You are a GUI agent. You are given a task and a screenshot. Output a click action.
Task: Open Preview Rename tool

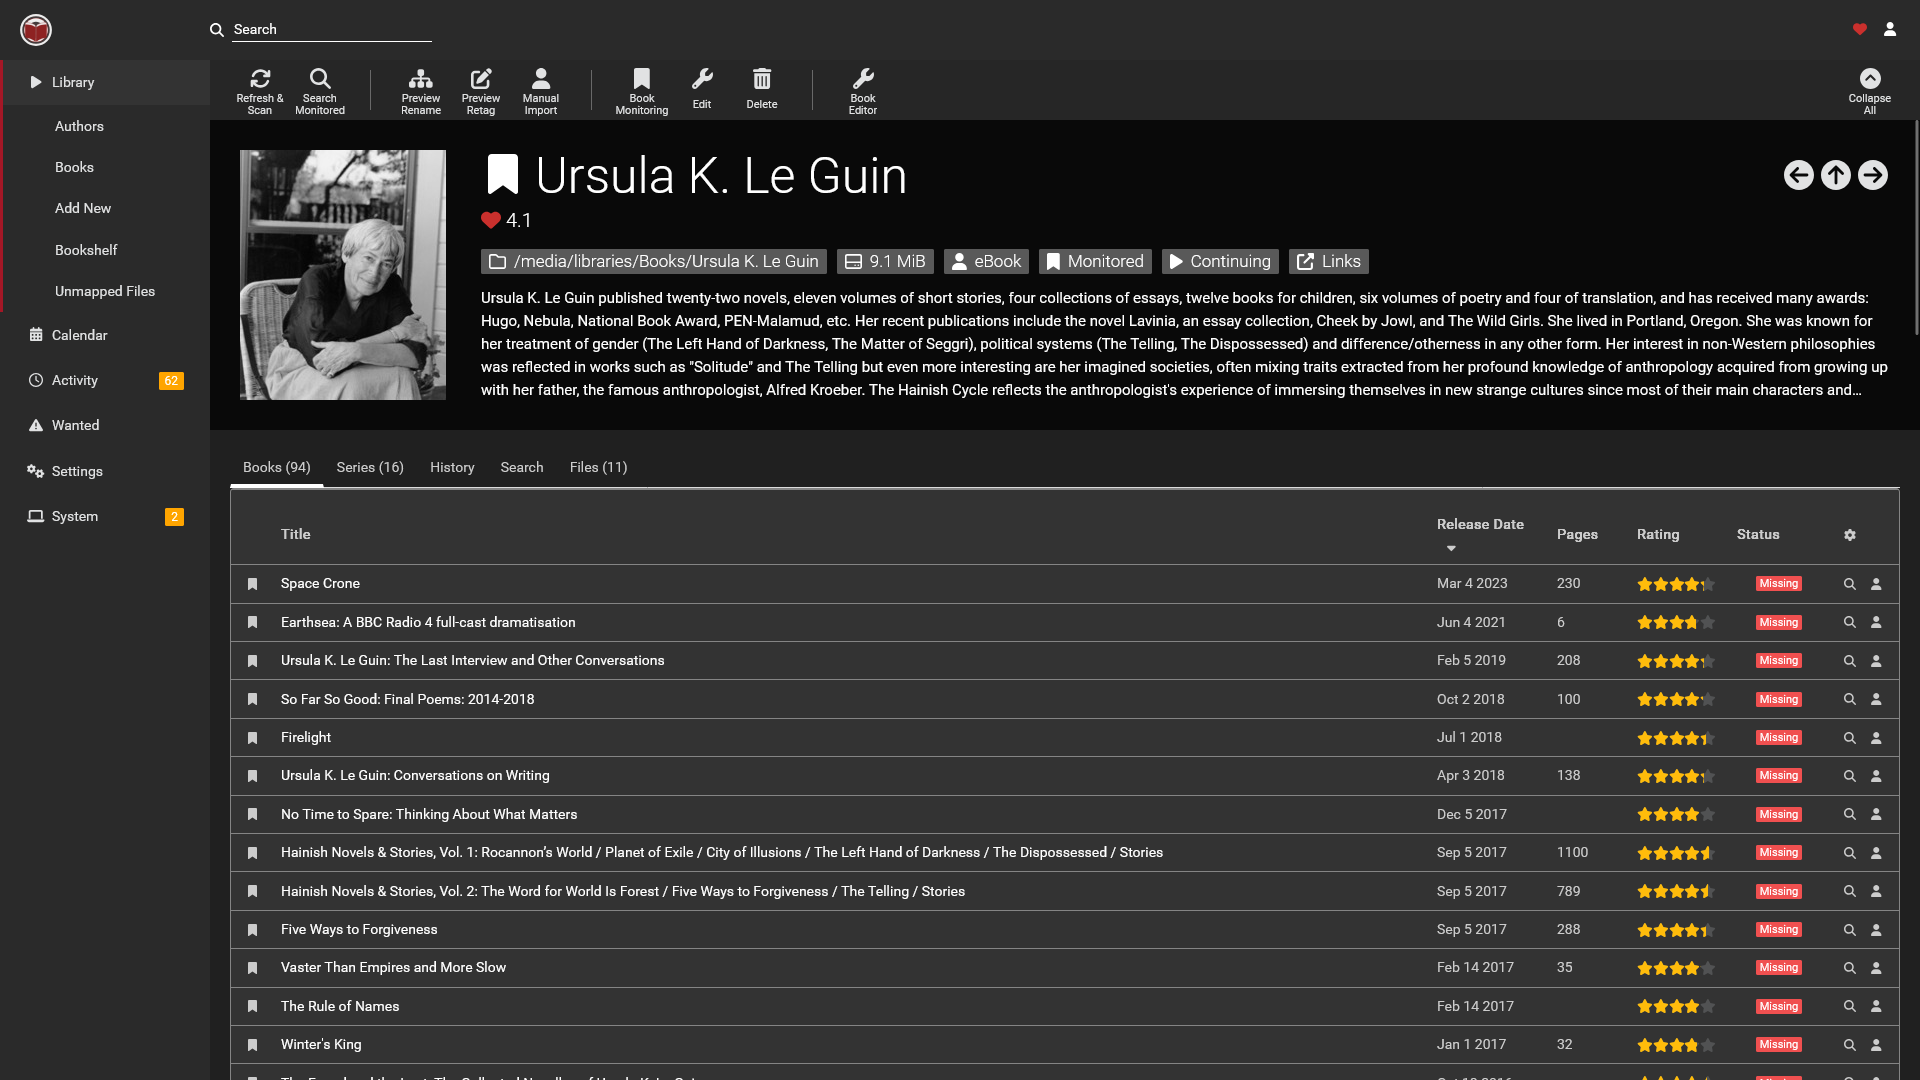click(421, 91)
